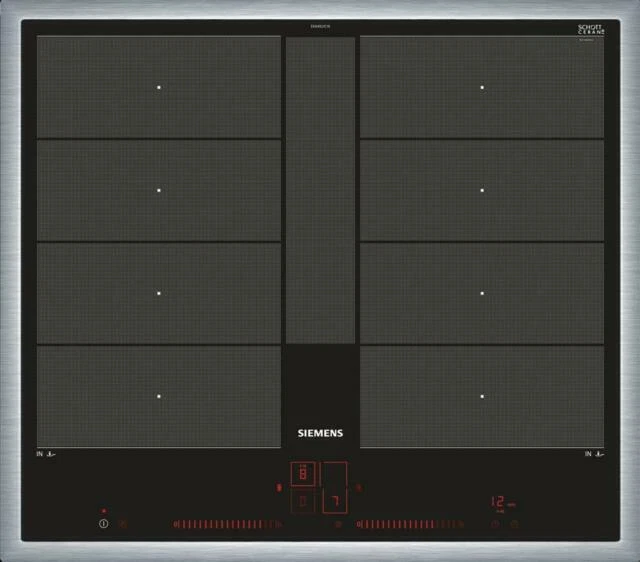The height and width of the screenshot is (562, 640).
Task: Tap the red indicator light above the power switch
Action: pos(104,511)
